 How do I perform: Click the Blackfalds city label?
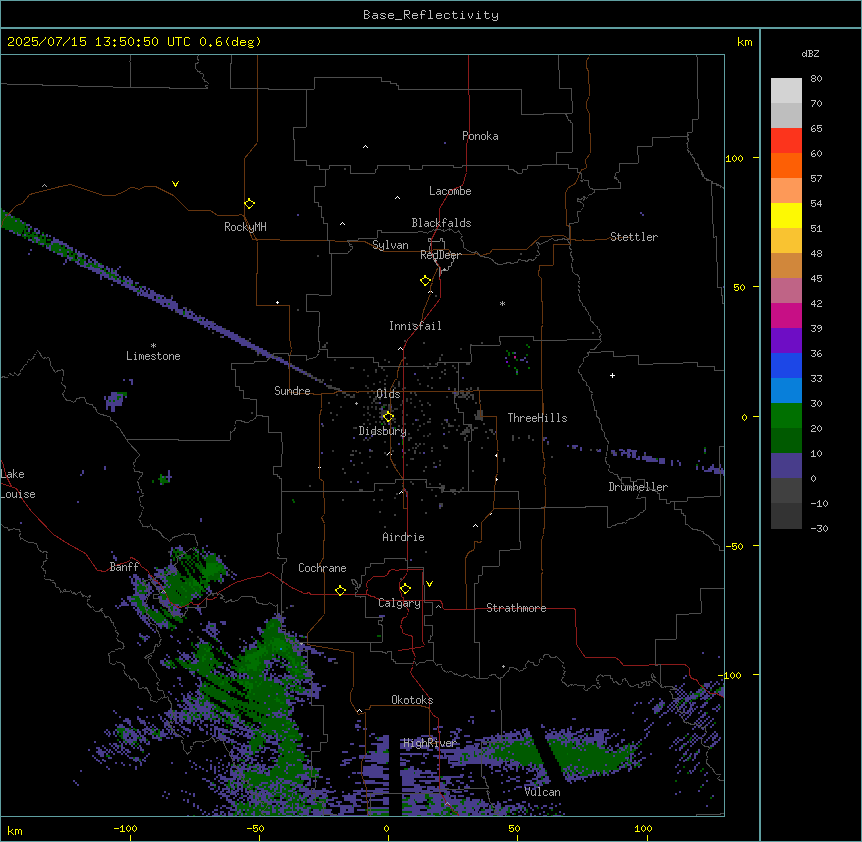[441, 223]
